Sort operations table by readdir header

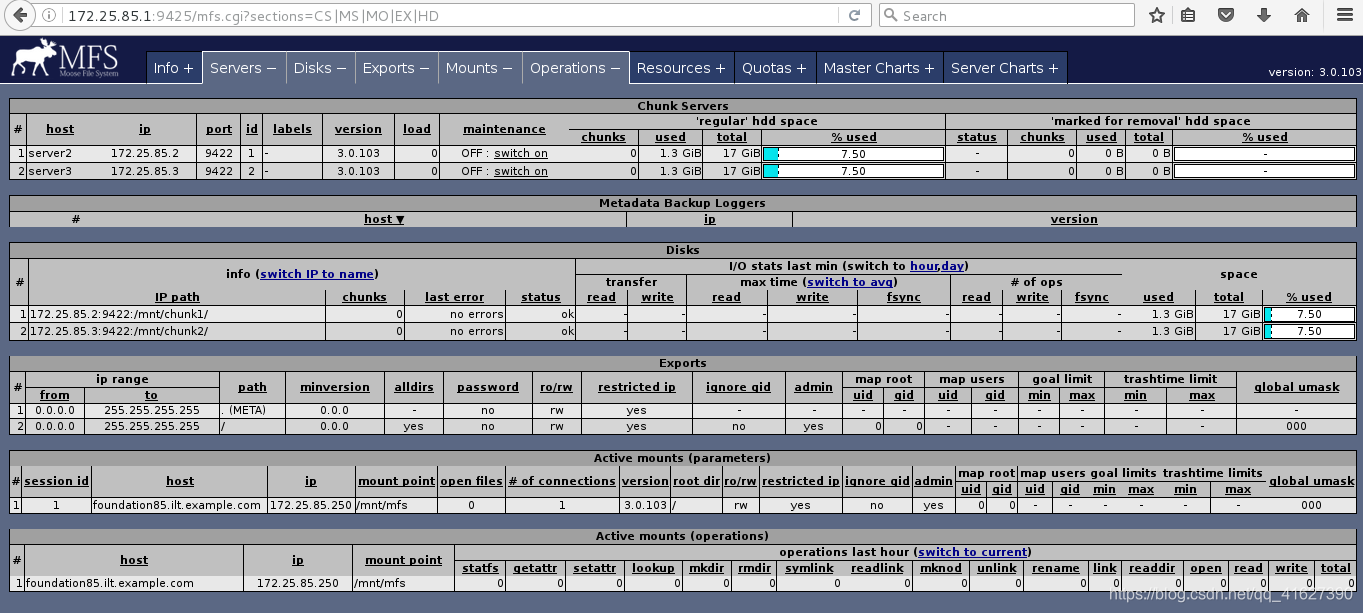point(1151,568)
